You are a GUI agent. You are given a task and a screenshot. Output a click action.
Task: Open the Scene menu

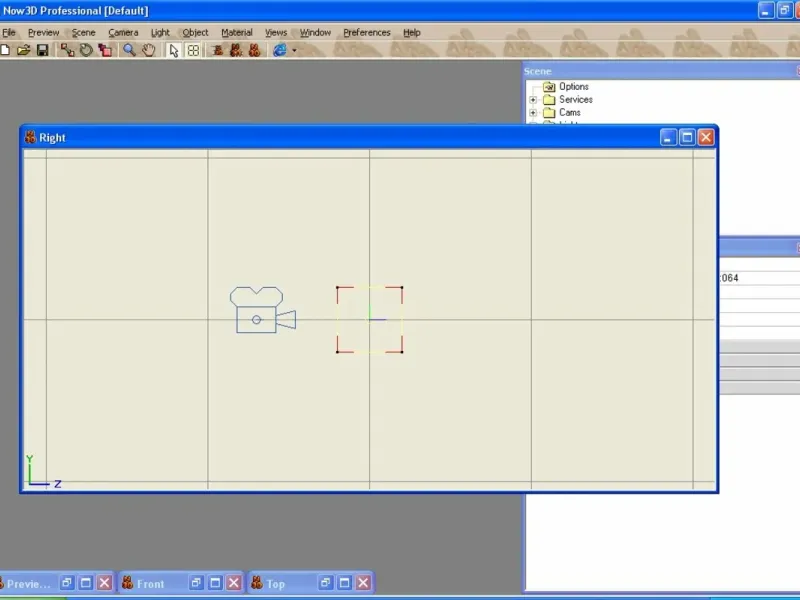point(83,33)
